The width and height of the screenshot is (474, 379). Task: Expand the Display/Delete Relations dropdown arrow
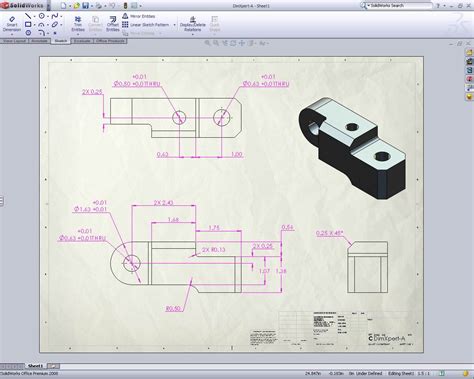coord(193,34)
